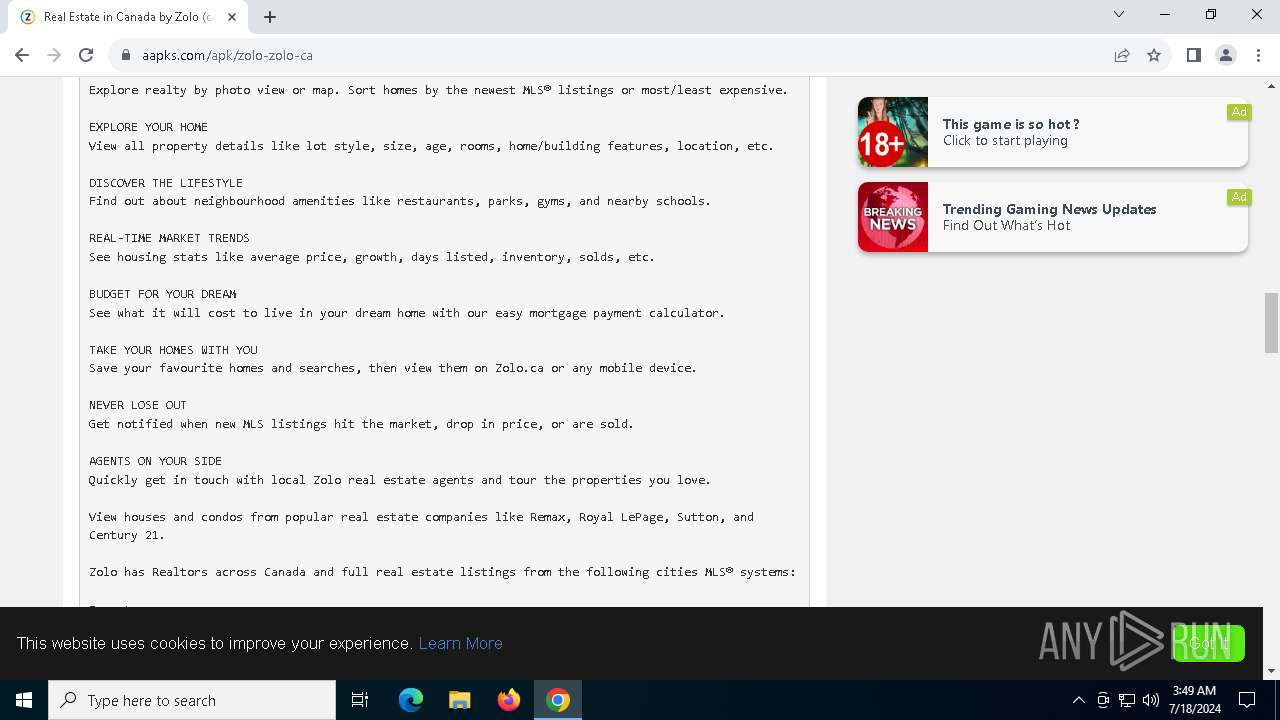
Task: Click the 'TAKE YOUR HOMES WITH YOU' heading
Action: (x=173, y=350)
